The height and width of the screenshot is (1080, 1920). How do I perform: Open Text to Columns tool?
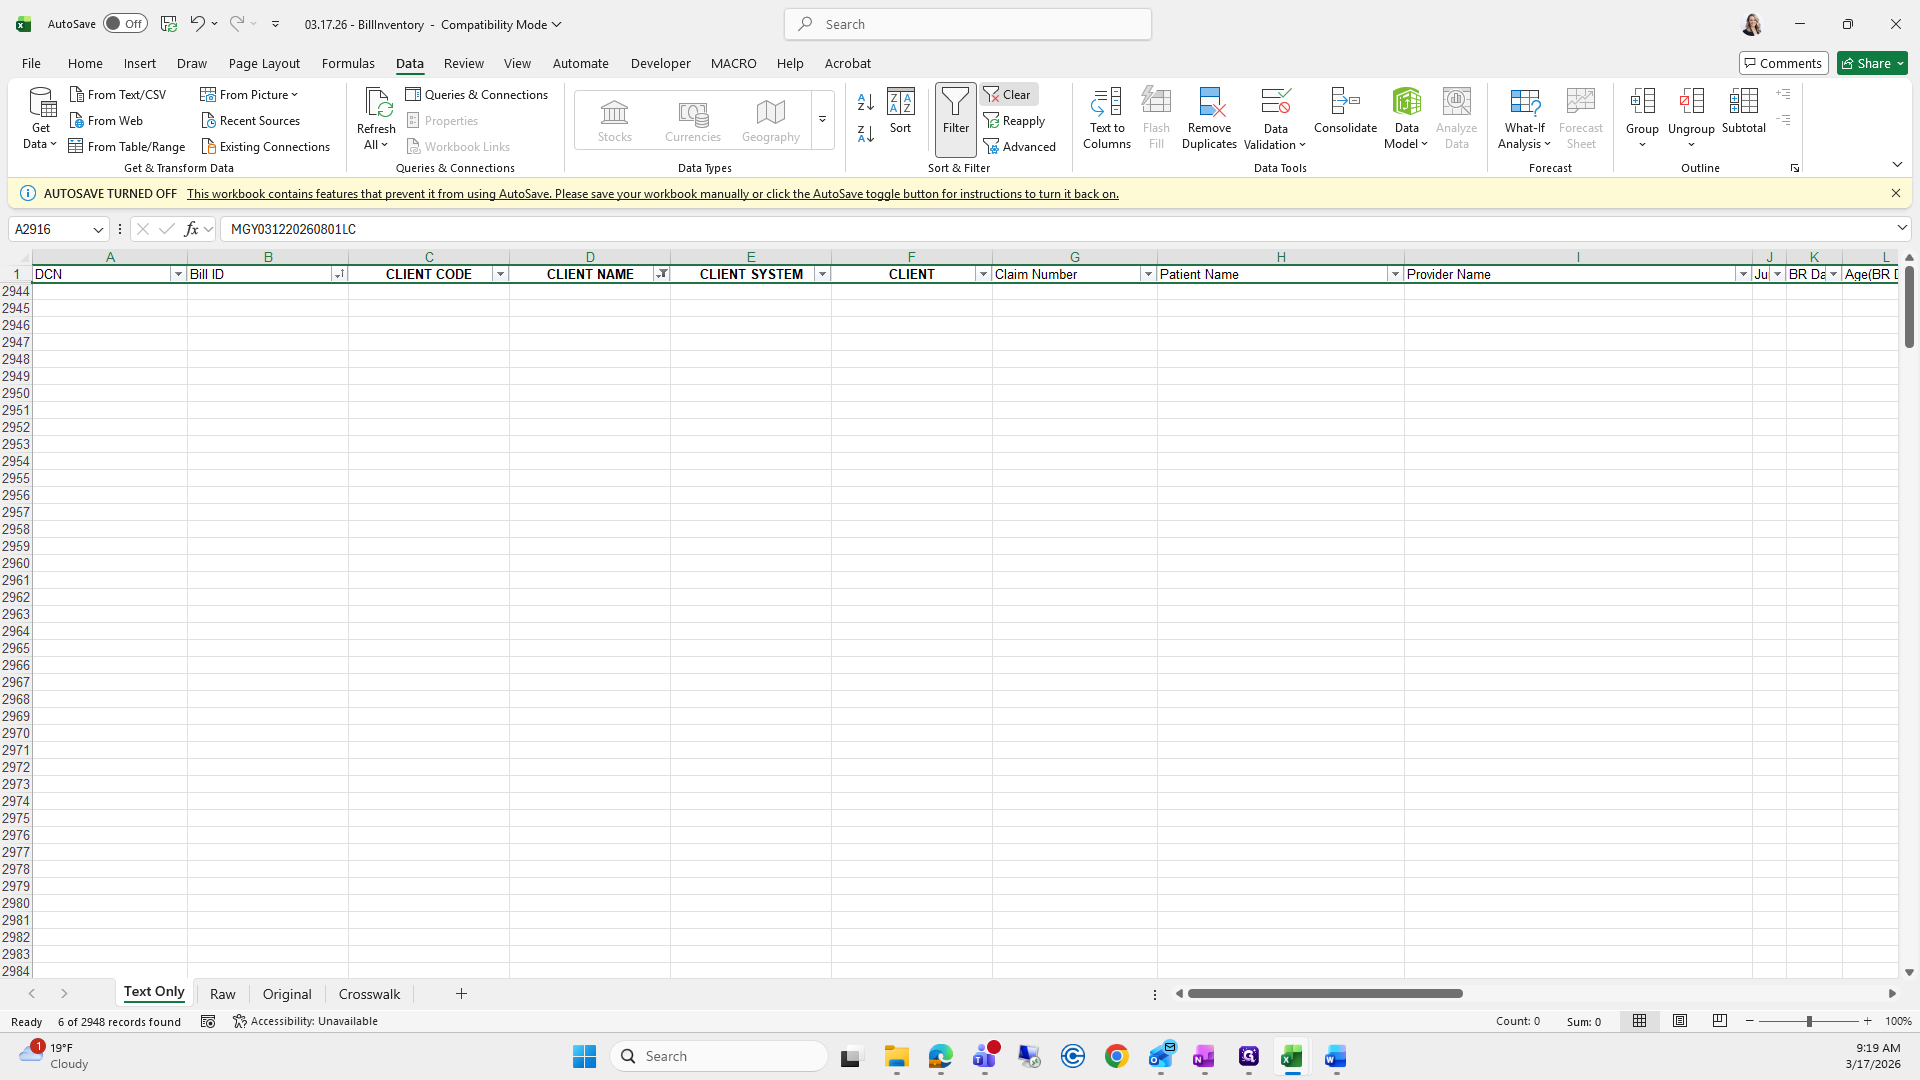[x=1106, y=117]
